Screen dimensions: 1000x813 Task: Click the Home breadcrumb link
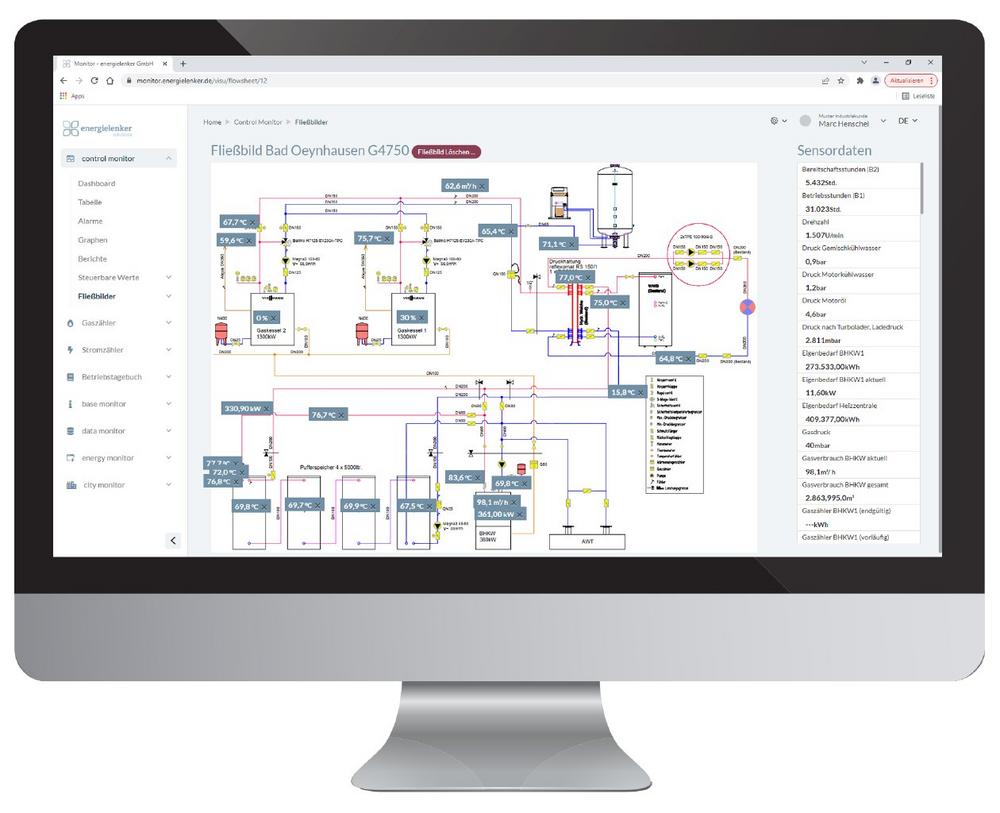coord(212,122)
